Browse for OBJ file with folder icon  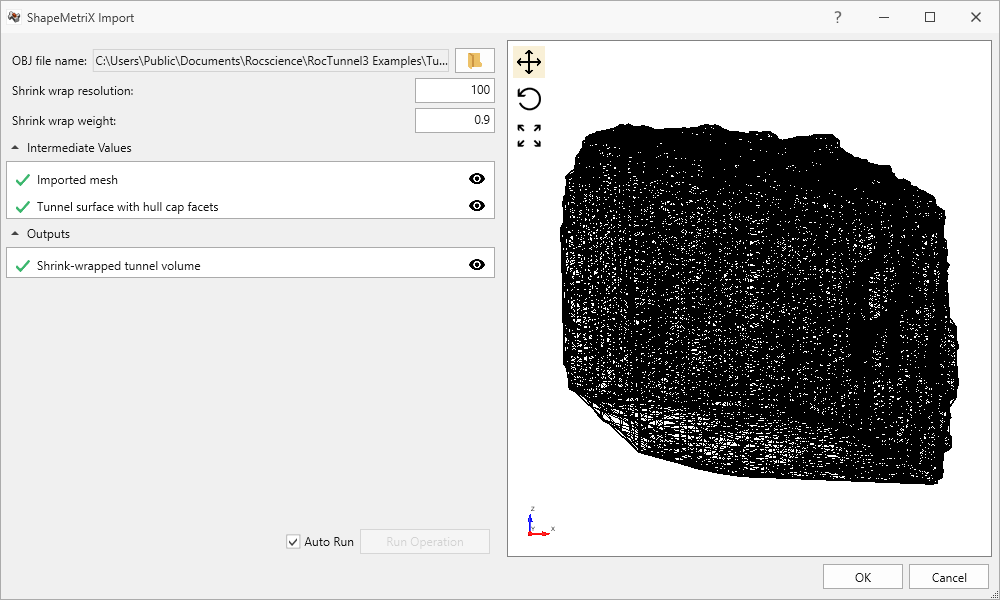click(x=474, y=61)
